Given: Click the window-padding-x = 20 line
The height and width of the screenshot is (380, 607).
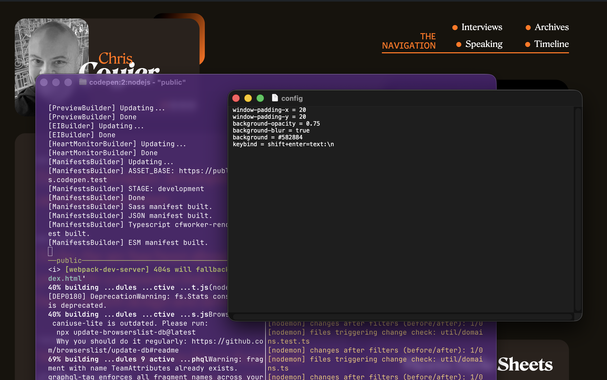Looking at the screenshot, I should point(269,110).
